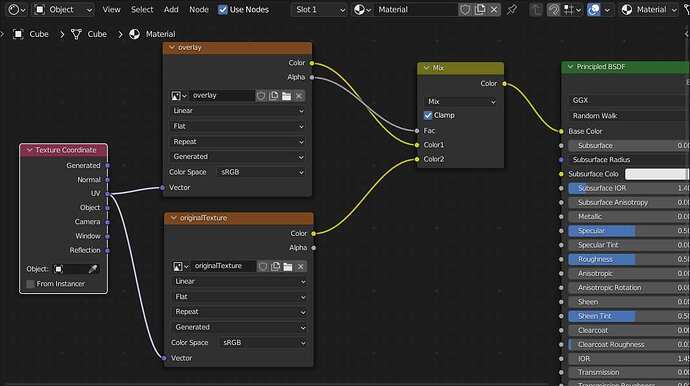Screen dimensions: 690x386
Task: Browse images in the originalTexture node
Action: 181,266
